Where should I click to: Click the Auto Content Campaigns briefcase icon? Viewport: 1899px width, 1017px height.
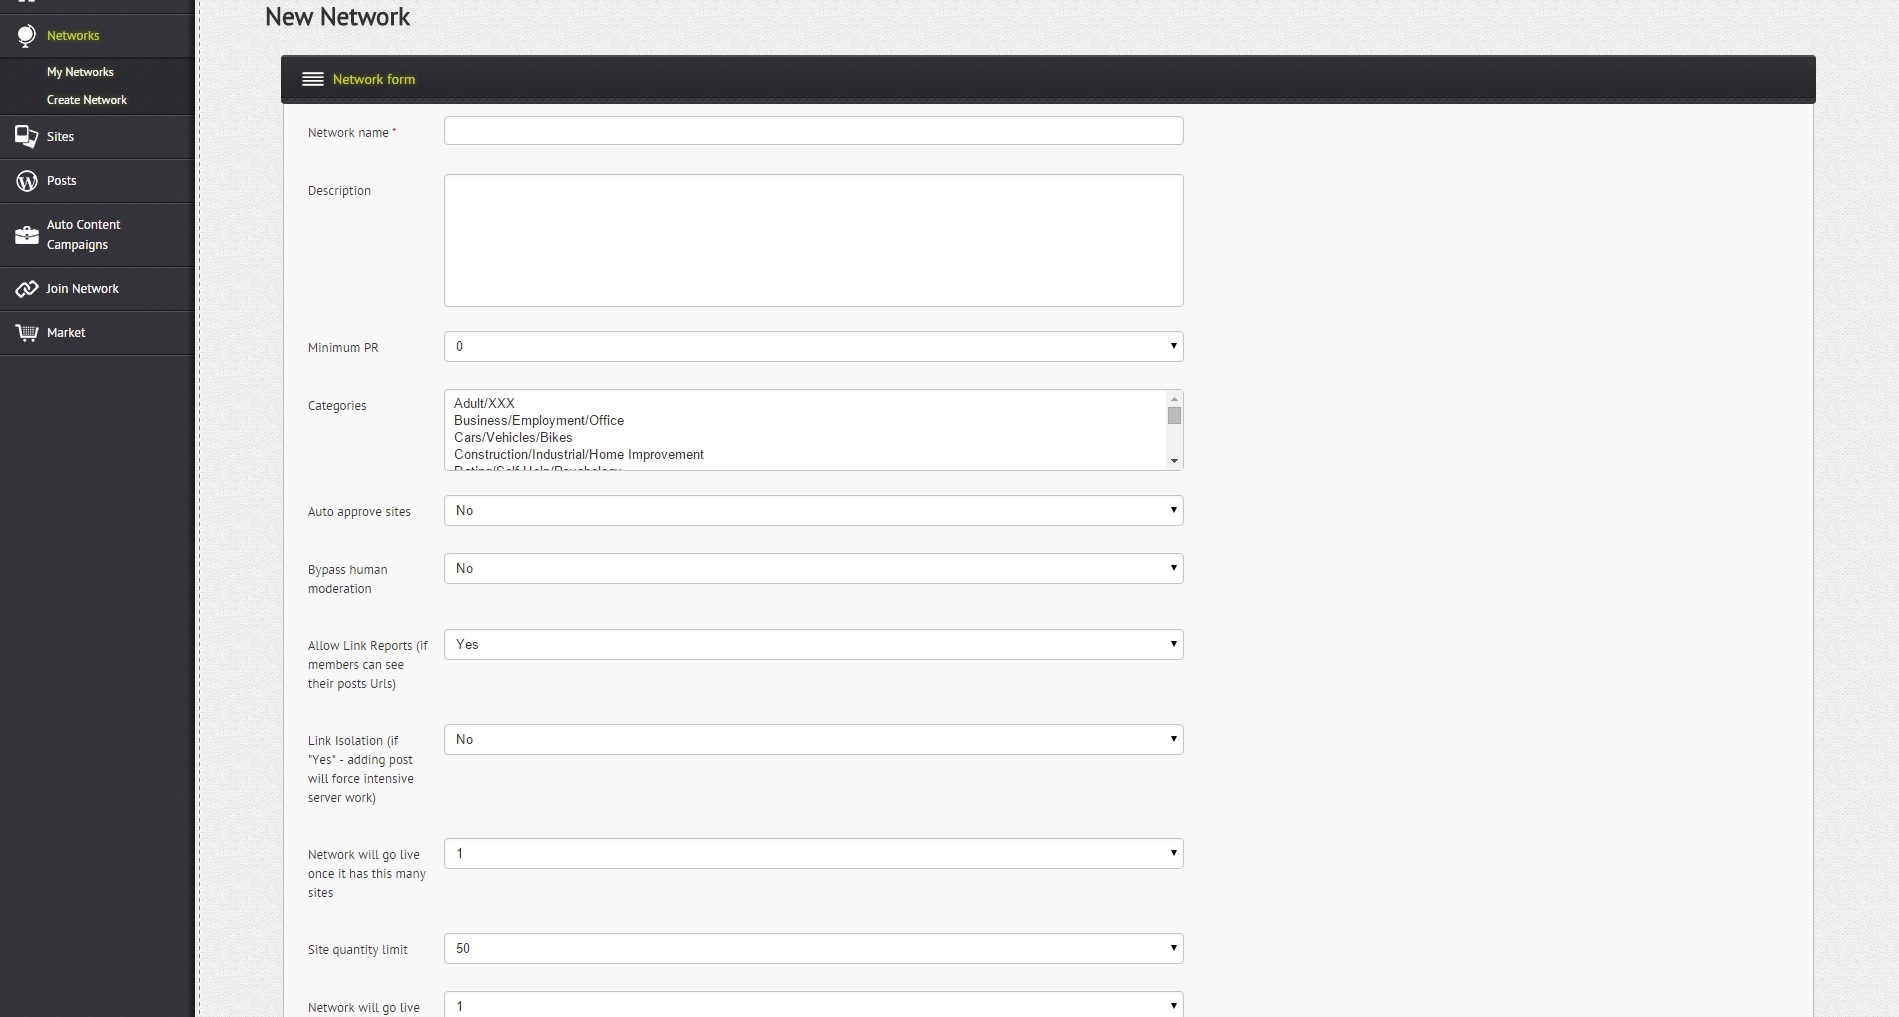tap(27, 235)
